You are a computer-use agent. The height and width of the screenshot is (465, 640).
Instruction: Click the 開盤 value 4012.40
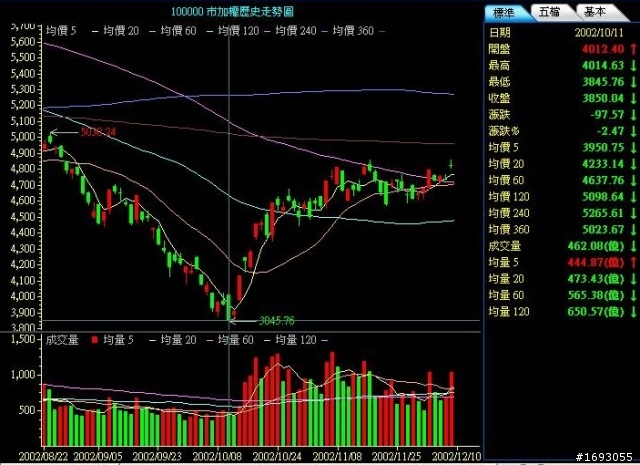pyautogui.click(x=603, y=49)
